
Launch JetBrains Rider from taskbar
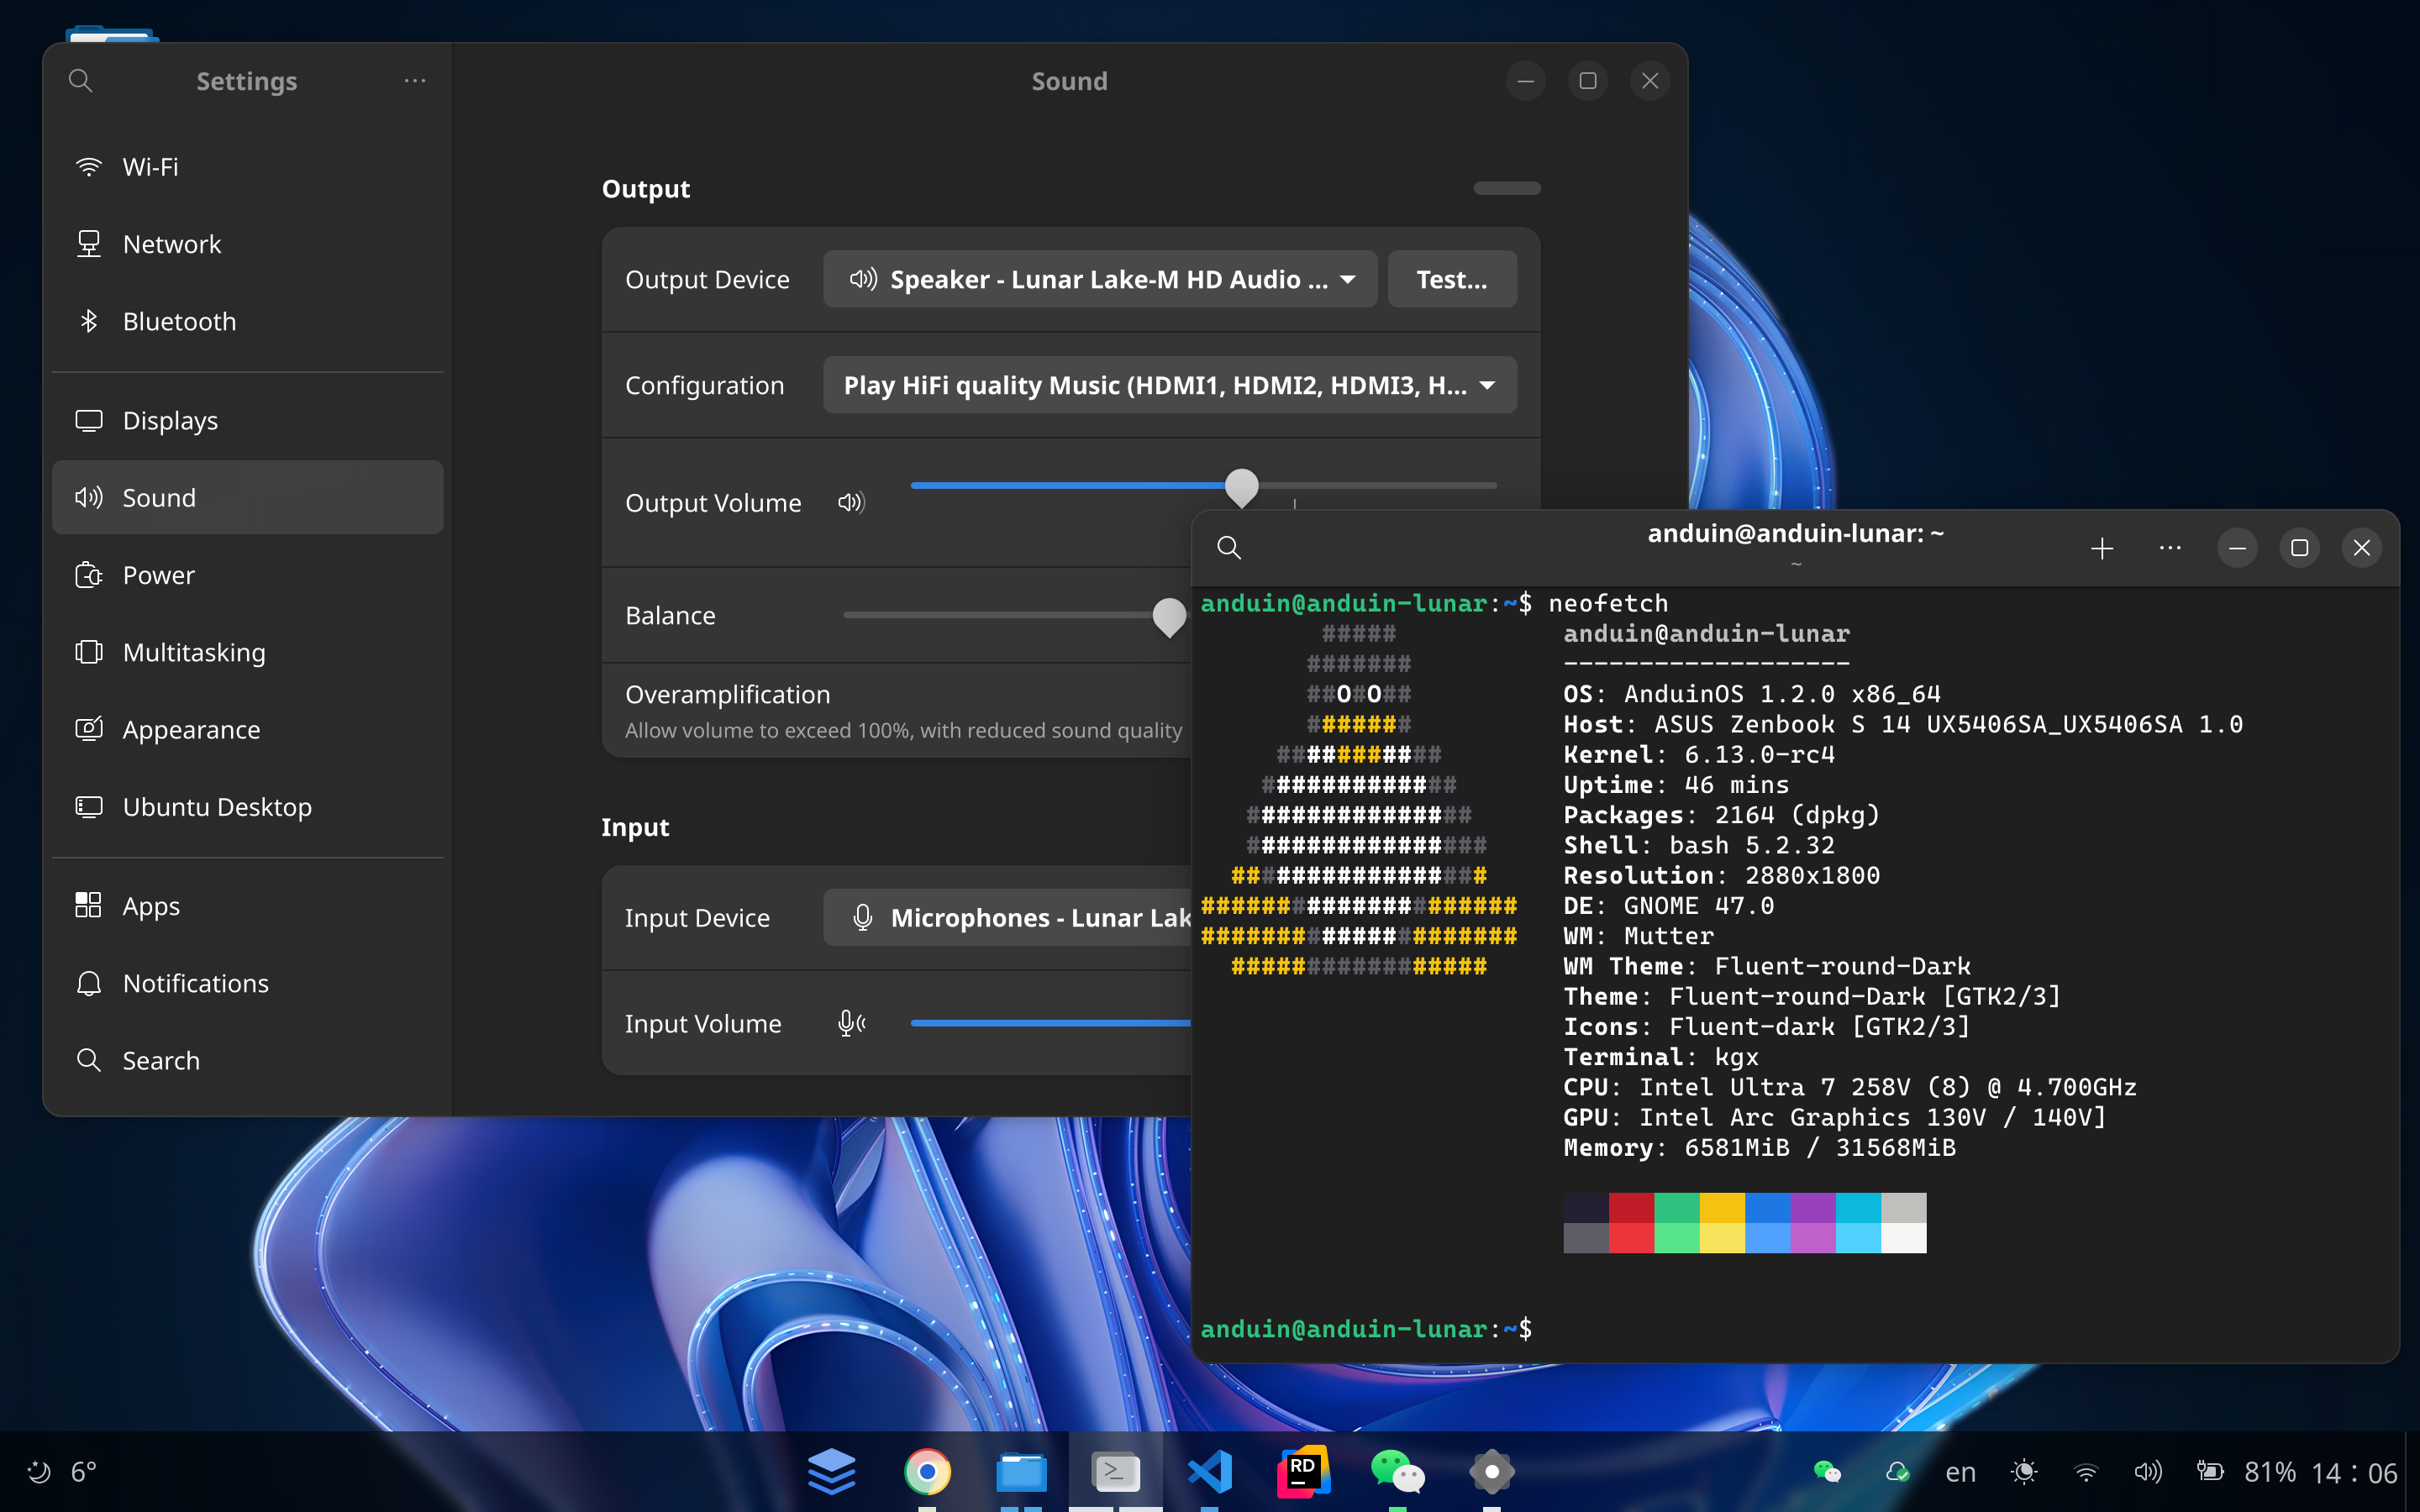tap(1304, 1472)
